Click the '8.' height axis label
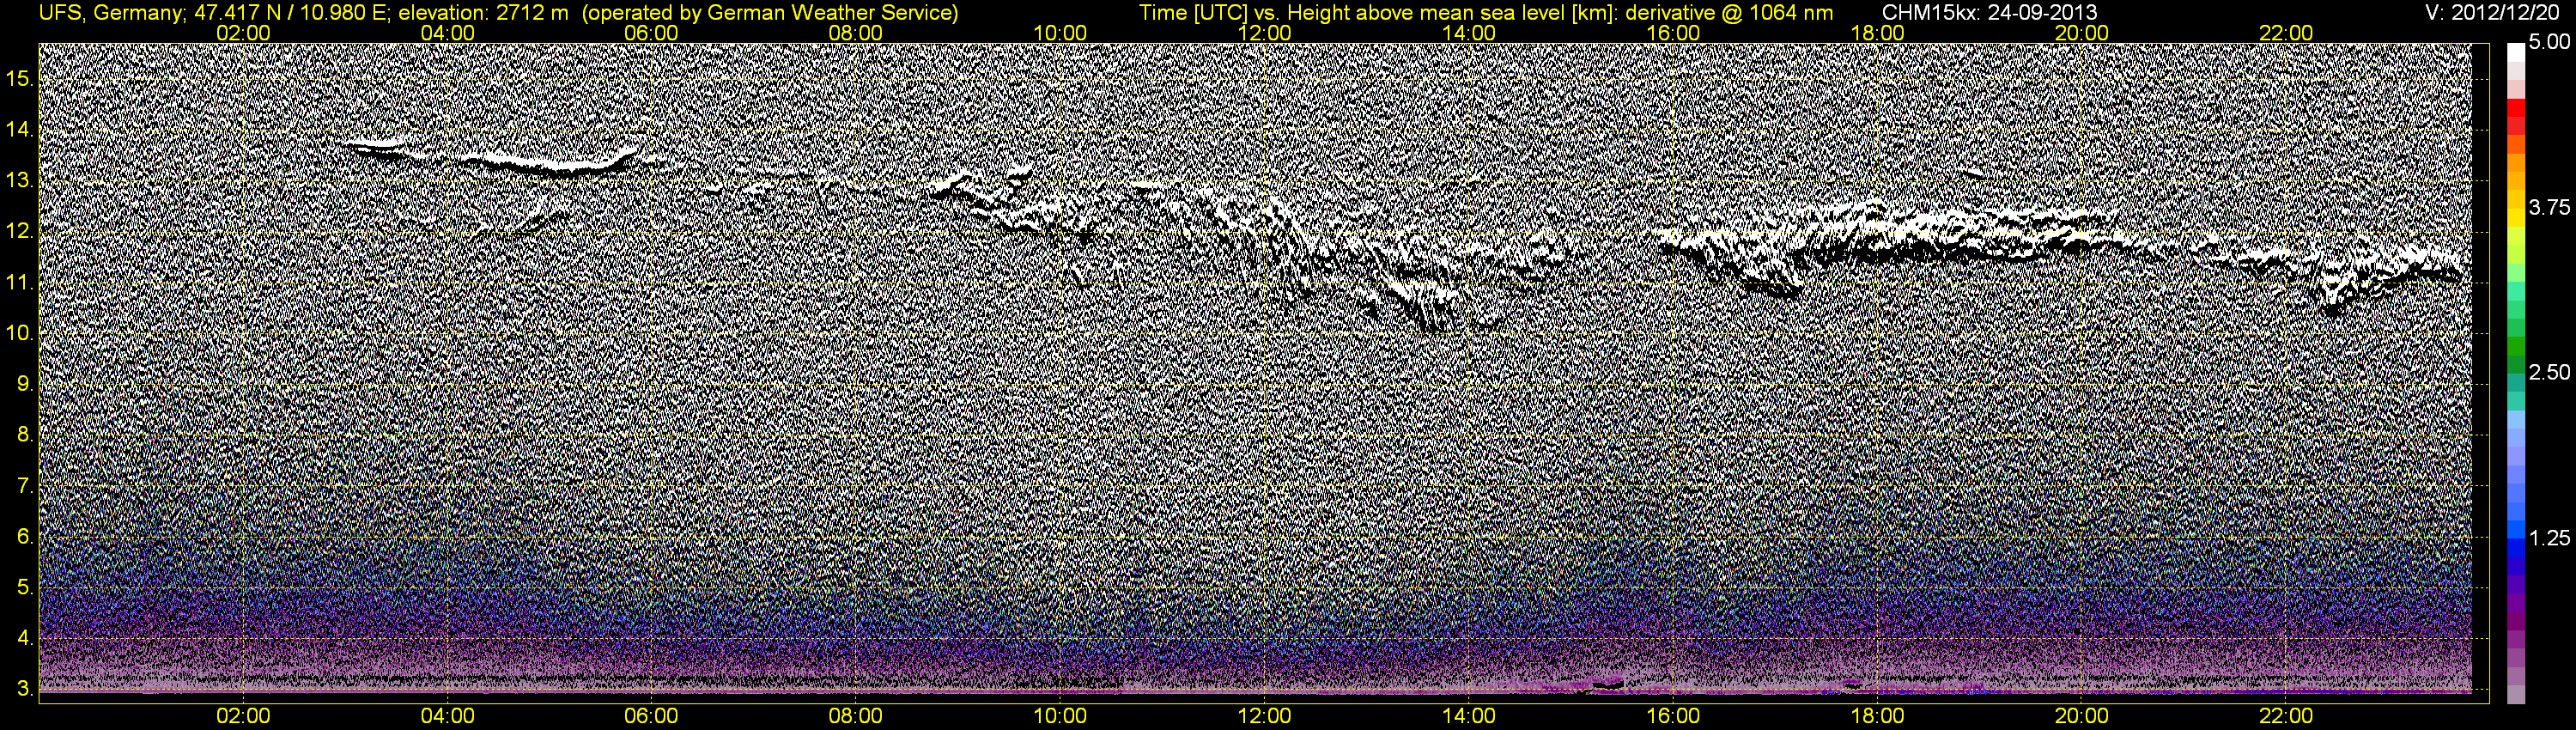The image size is (2576, 730). (x=25, y=435)
